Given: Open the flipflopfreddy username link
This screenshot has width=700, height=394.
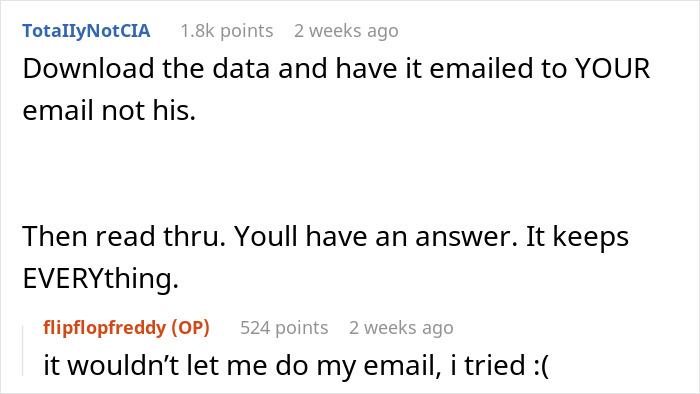Looking at the screenshot, I should pyautogui.click(x=104, y=328).
